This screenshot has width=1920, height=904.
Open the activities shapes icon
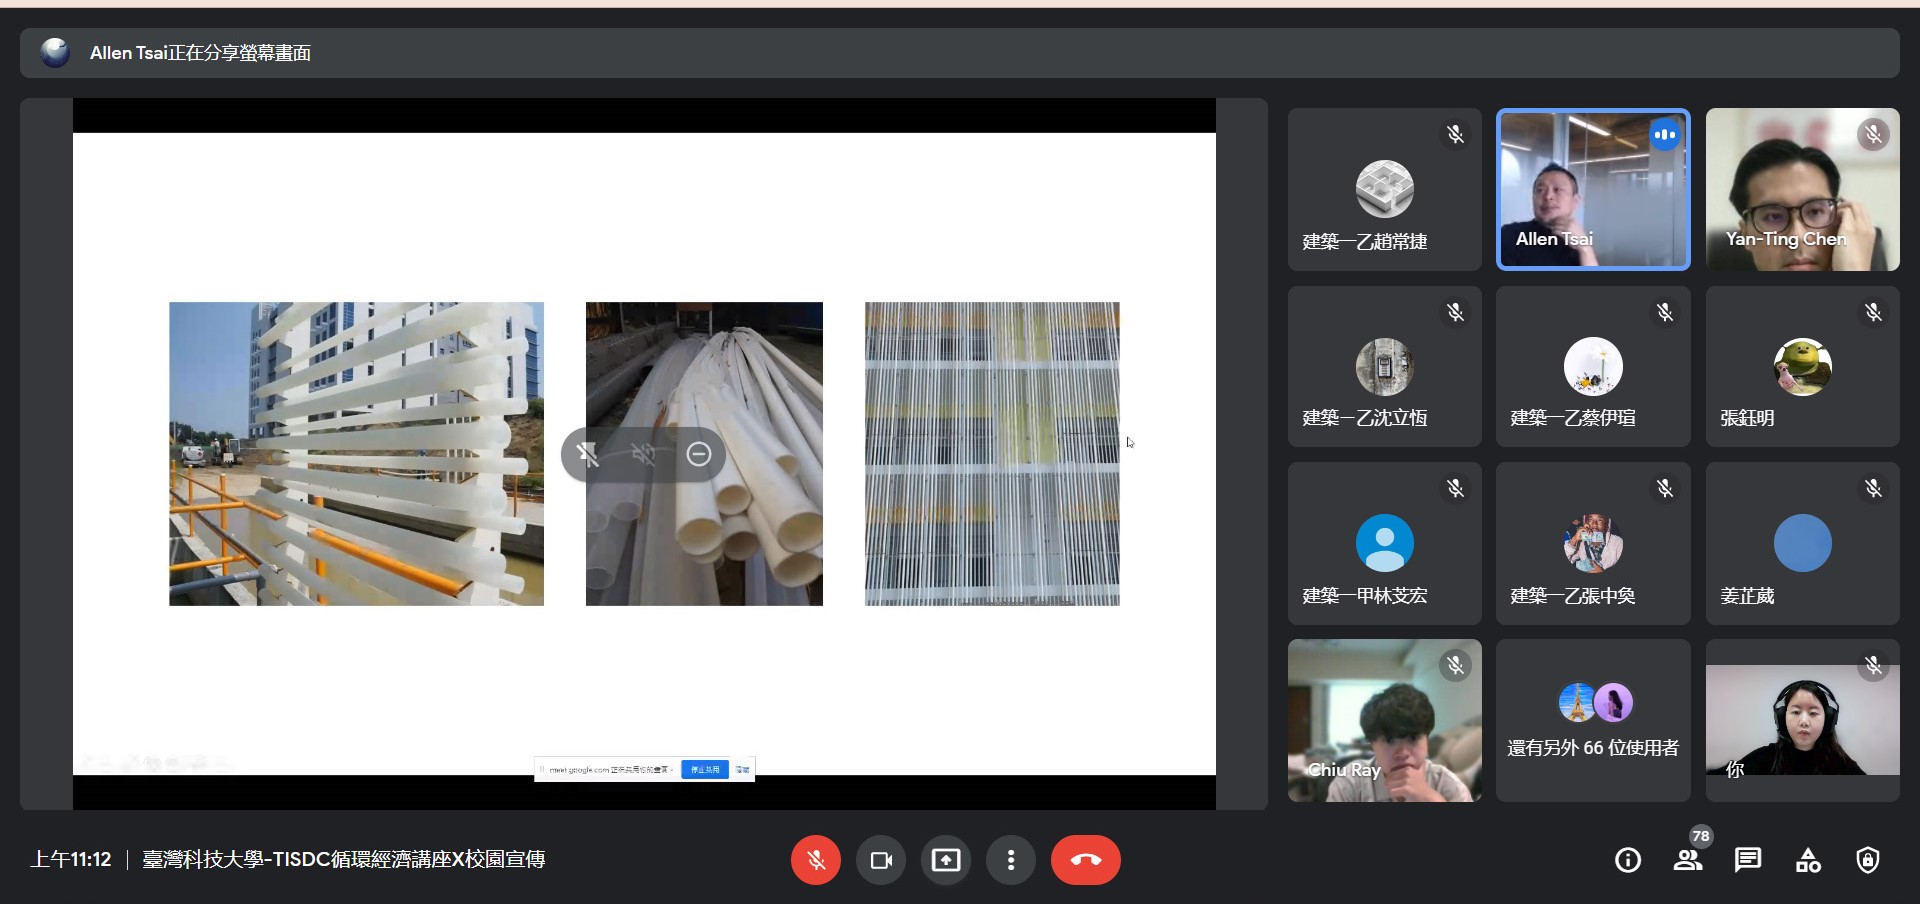point(1808,860)
